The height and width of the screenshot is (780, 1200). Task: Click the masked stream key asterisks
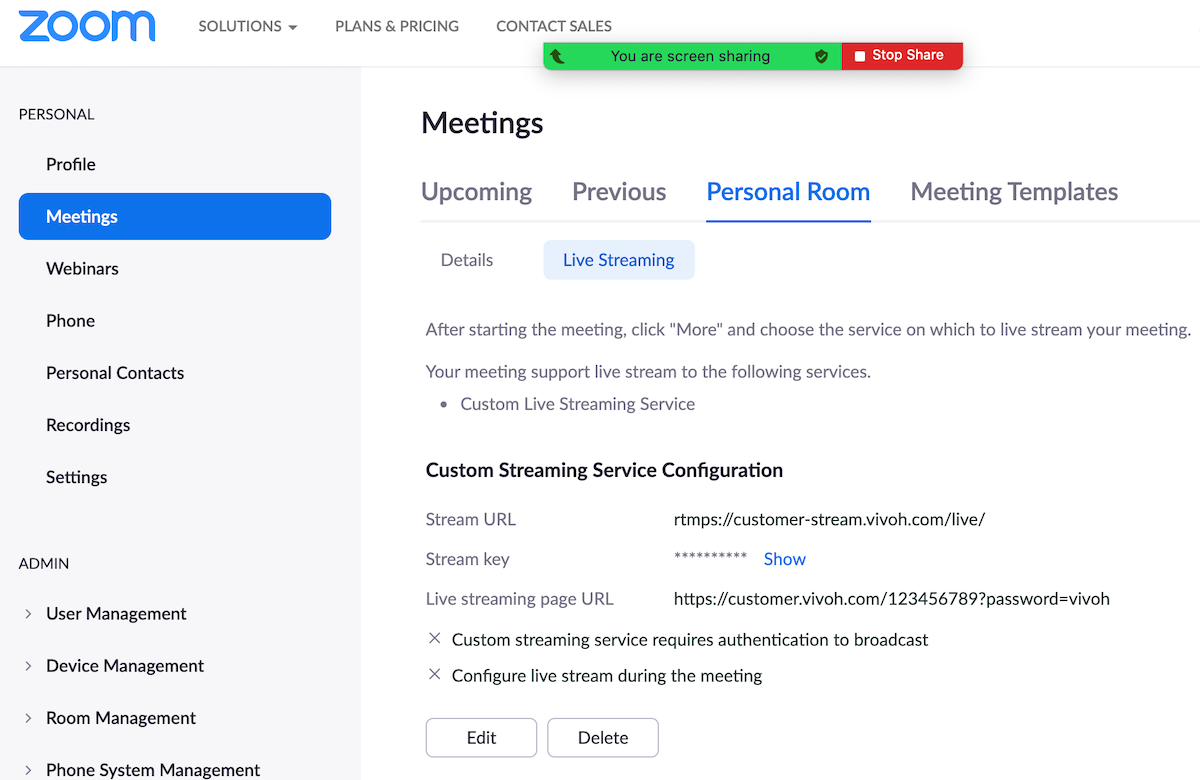tap(711, 558)
